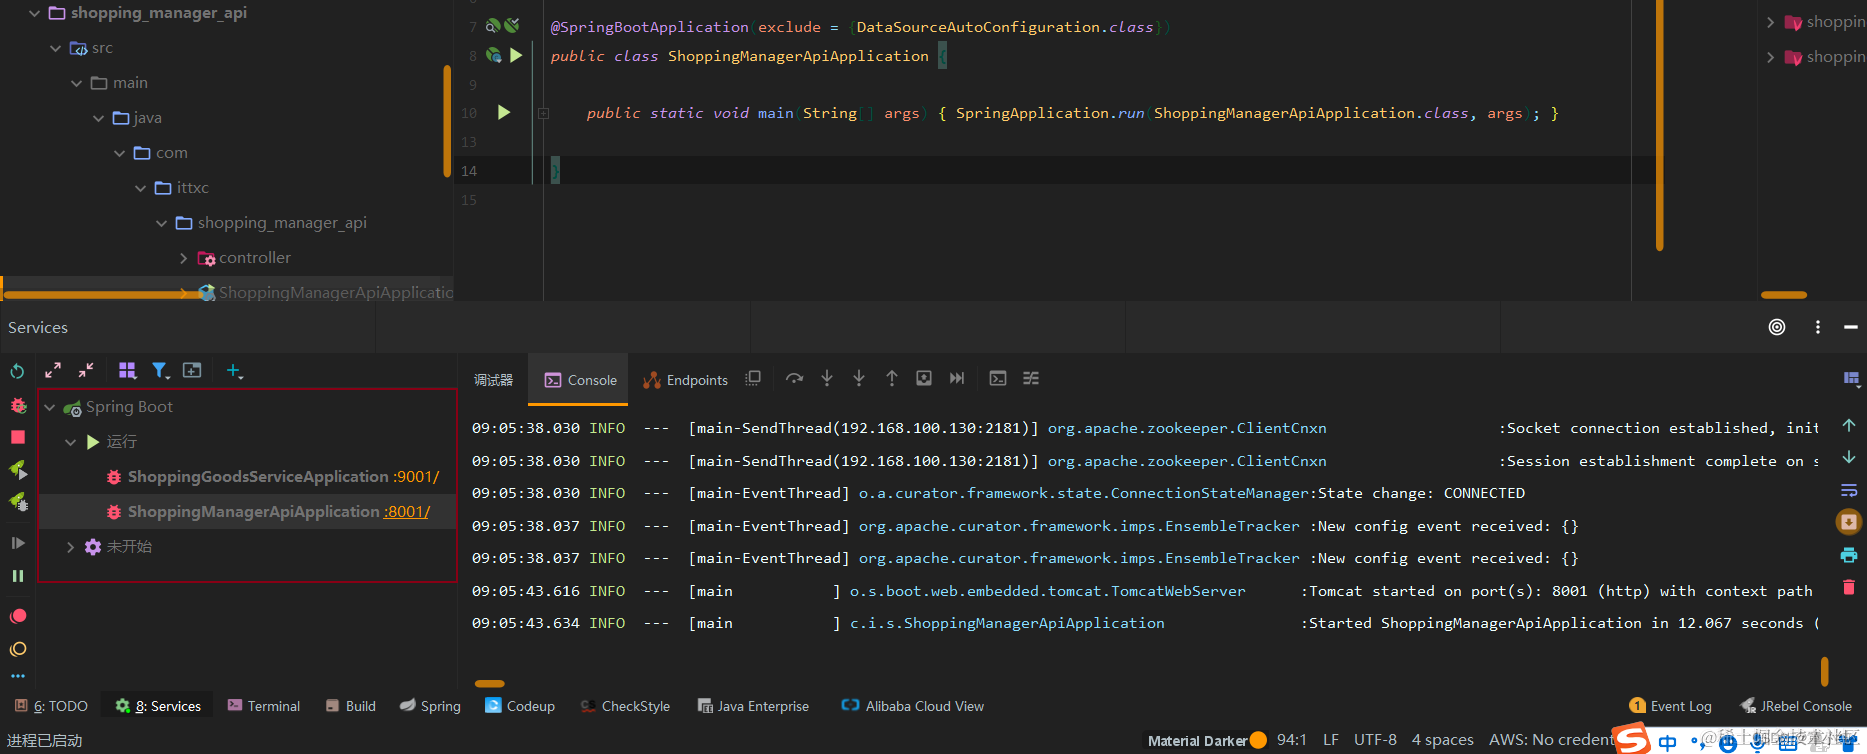Image resolution: width=1867 pixels, height=754 pixels.
Task: Click the Rerun services icon
Action: (x=17, y=371)
